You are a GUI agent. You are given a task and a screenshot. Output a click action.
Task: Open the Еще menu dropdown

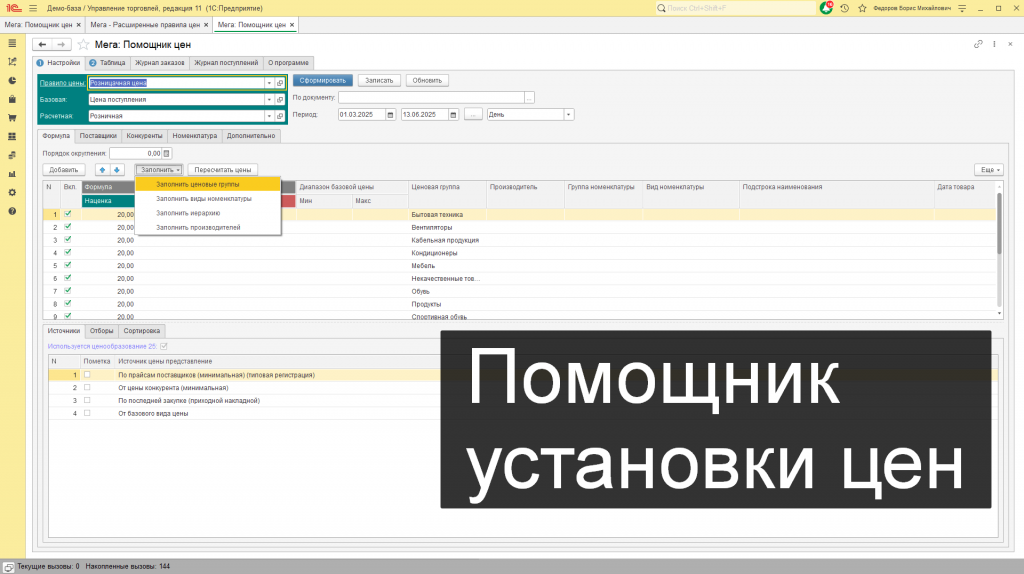[x=989, y=170]
